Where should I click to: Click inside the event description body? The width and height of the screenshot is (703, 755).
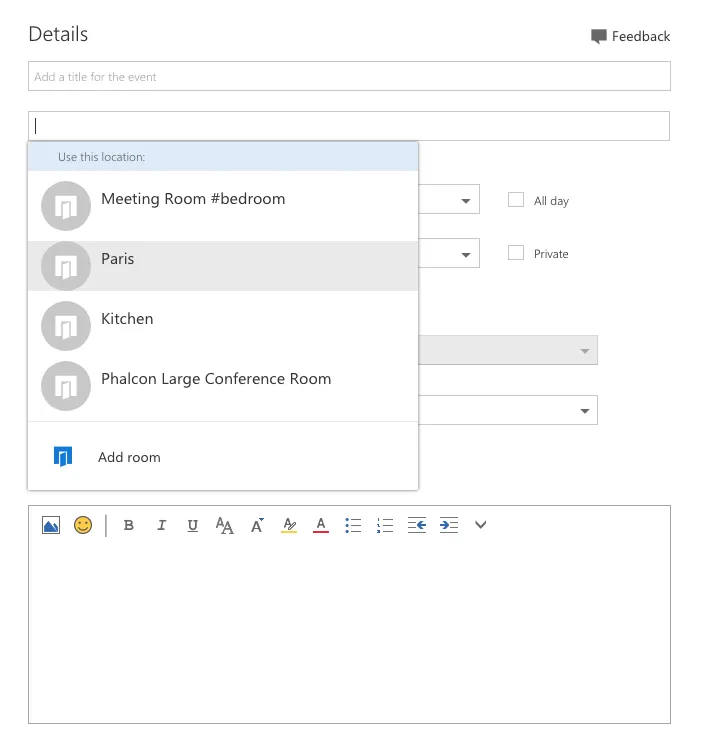click(x=349, y=631)
